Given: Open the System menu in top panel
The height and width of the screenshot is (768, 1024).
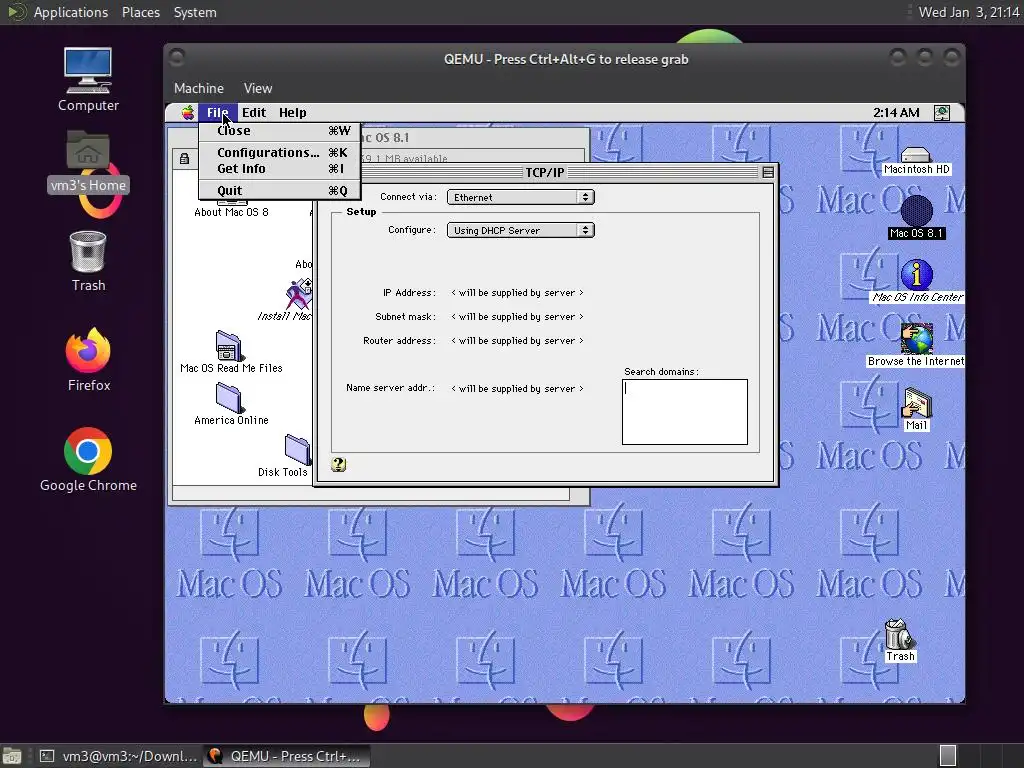Looking at the screenshot, I should [195, 12].
